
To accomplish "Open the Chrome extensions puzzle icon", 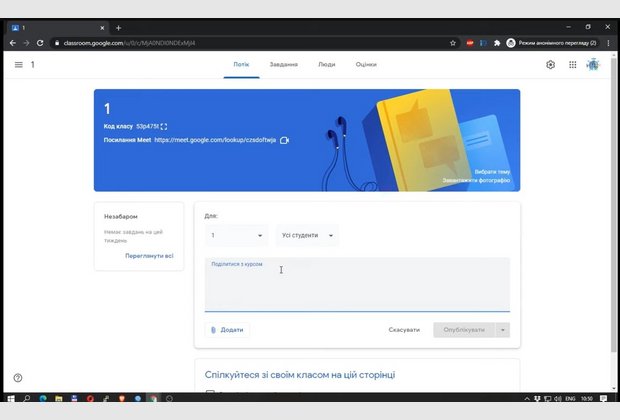I will tap(497, 43).
